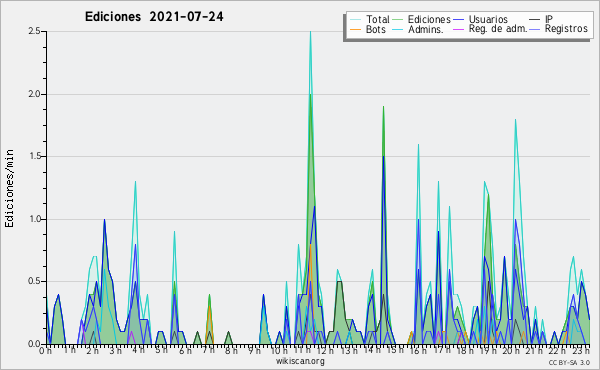The image size is (600, 370).
Task: Click the Admins. legend entry
Action: pyautogui.click(x=418, y=29)
